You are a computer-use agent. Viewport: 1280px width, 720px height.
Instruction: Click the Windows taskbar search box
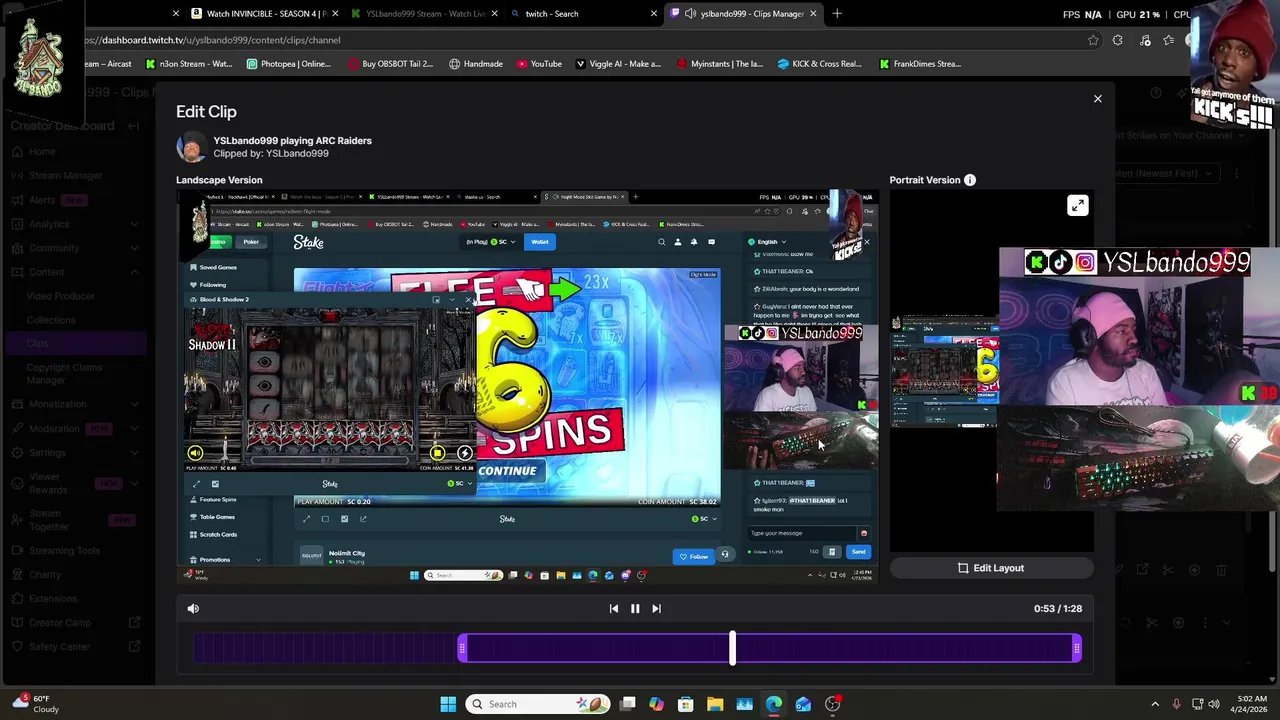coord(538,704)
